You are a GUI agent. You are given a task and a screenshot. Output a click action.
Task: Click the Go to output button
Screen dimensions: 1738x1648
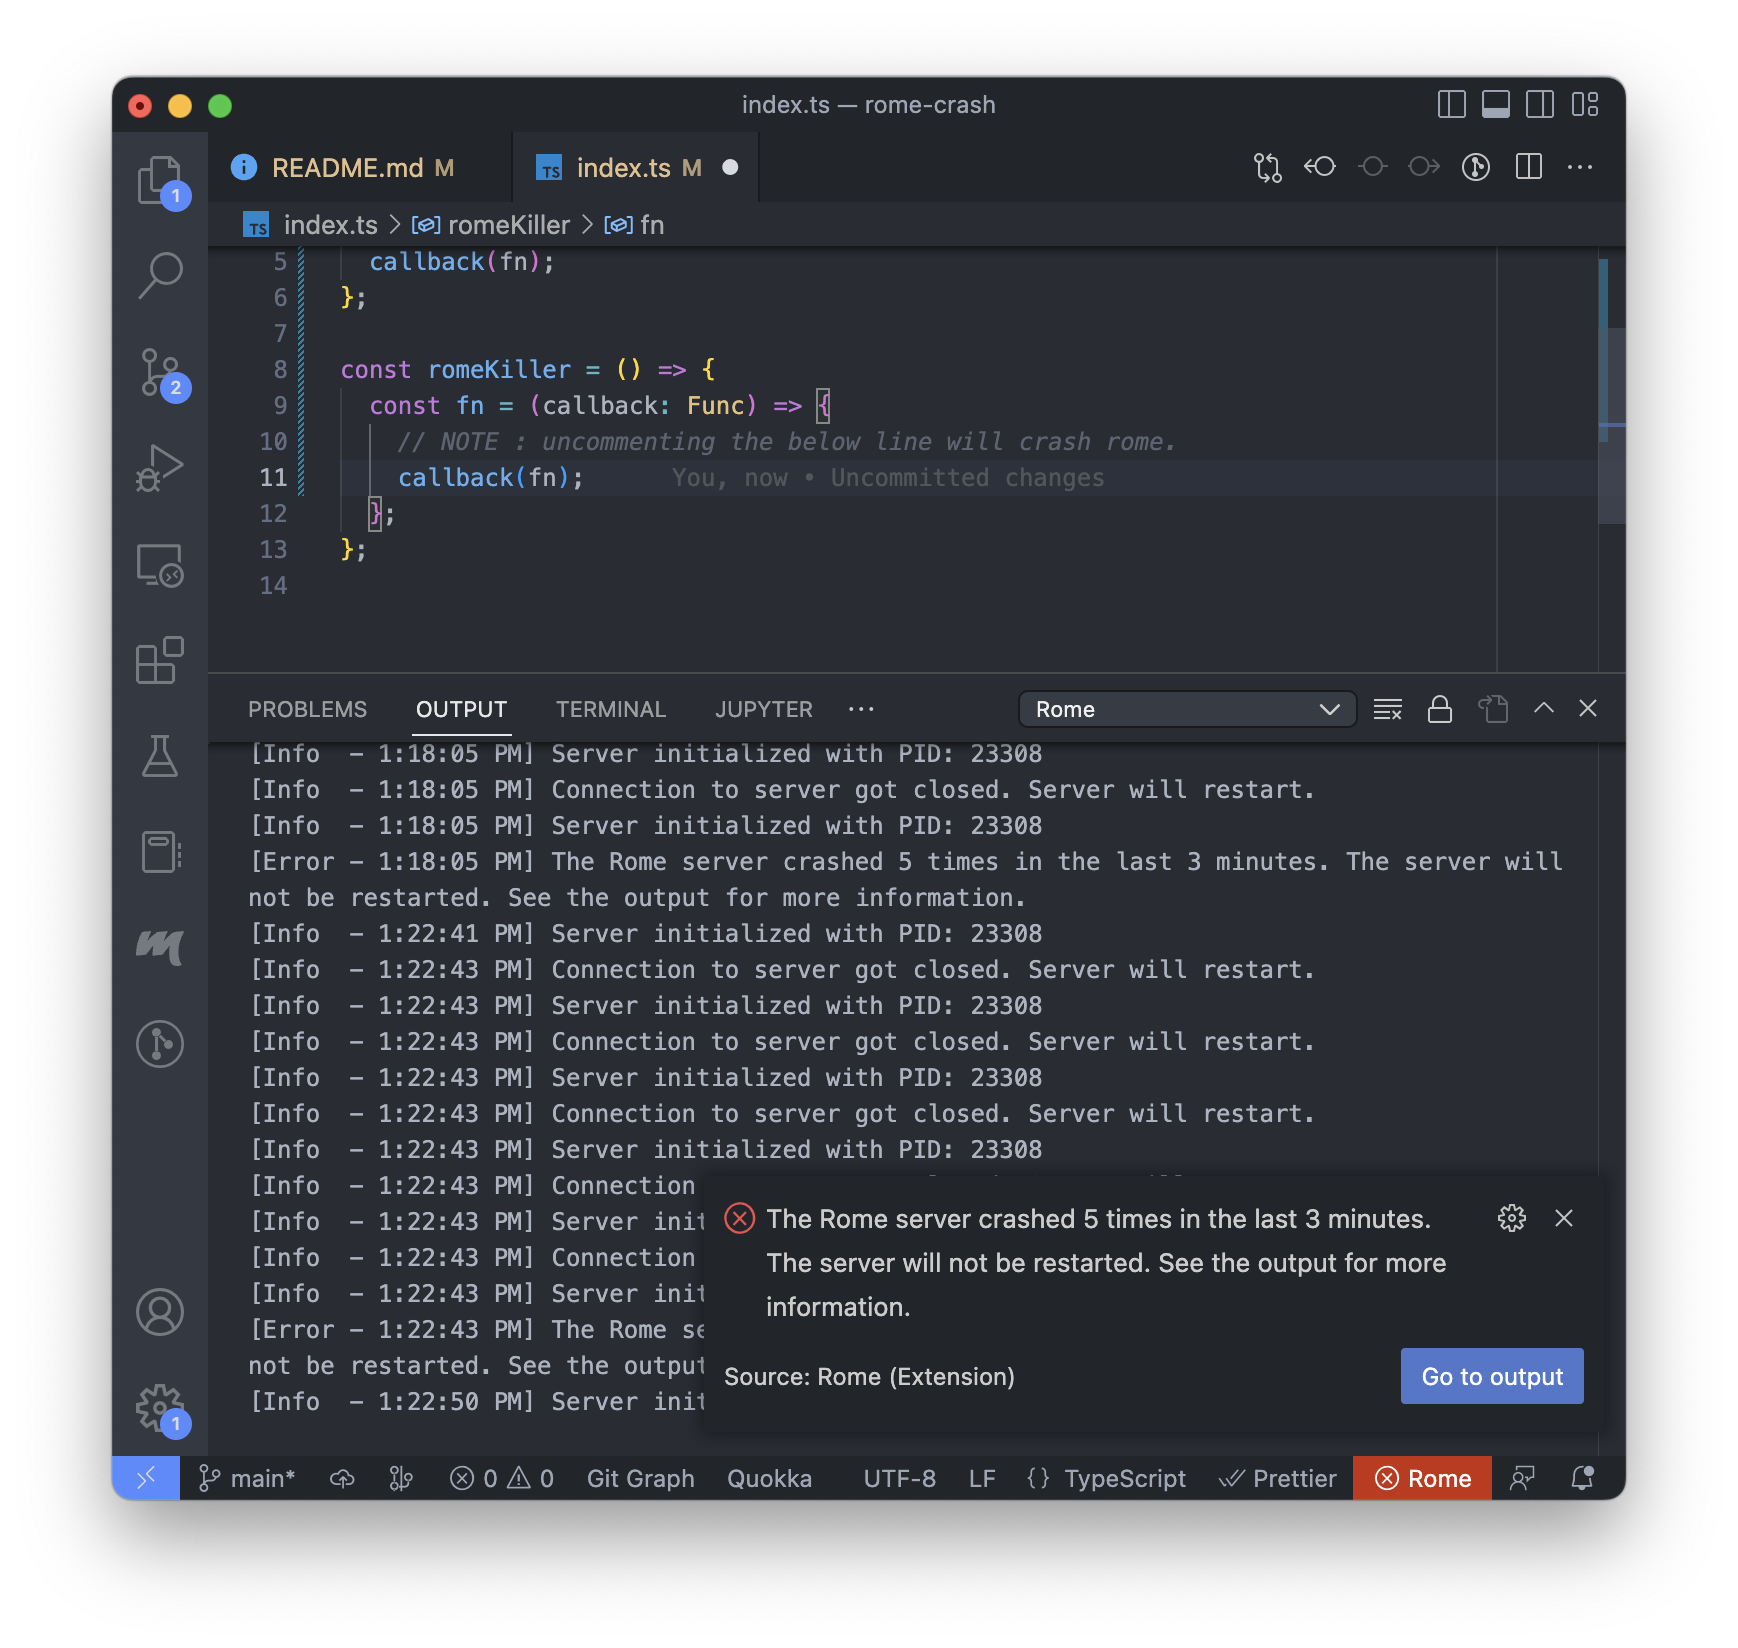coord(1492,1376)
